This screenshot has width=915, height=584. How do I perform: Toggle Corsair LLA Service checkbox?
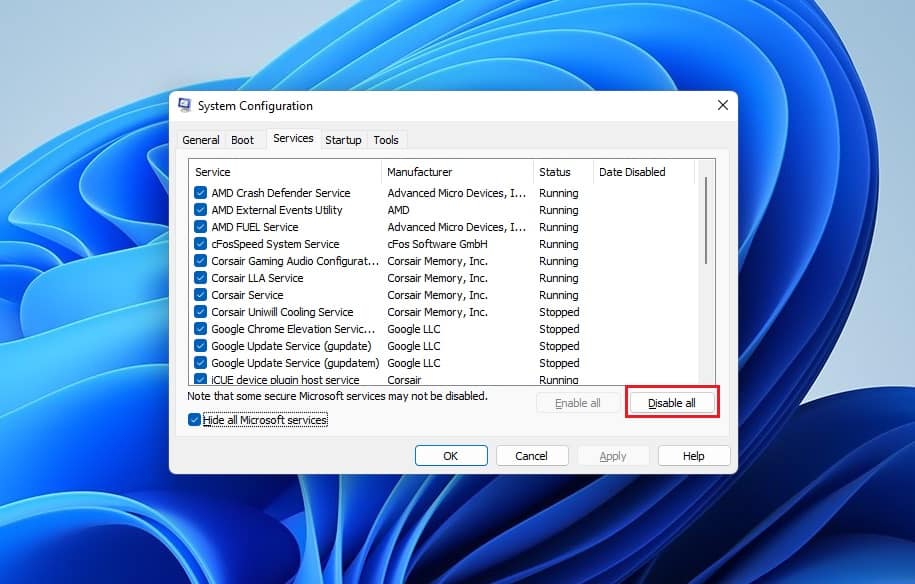[200, 277]
